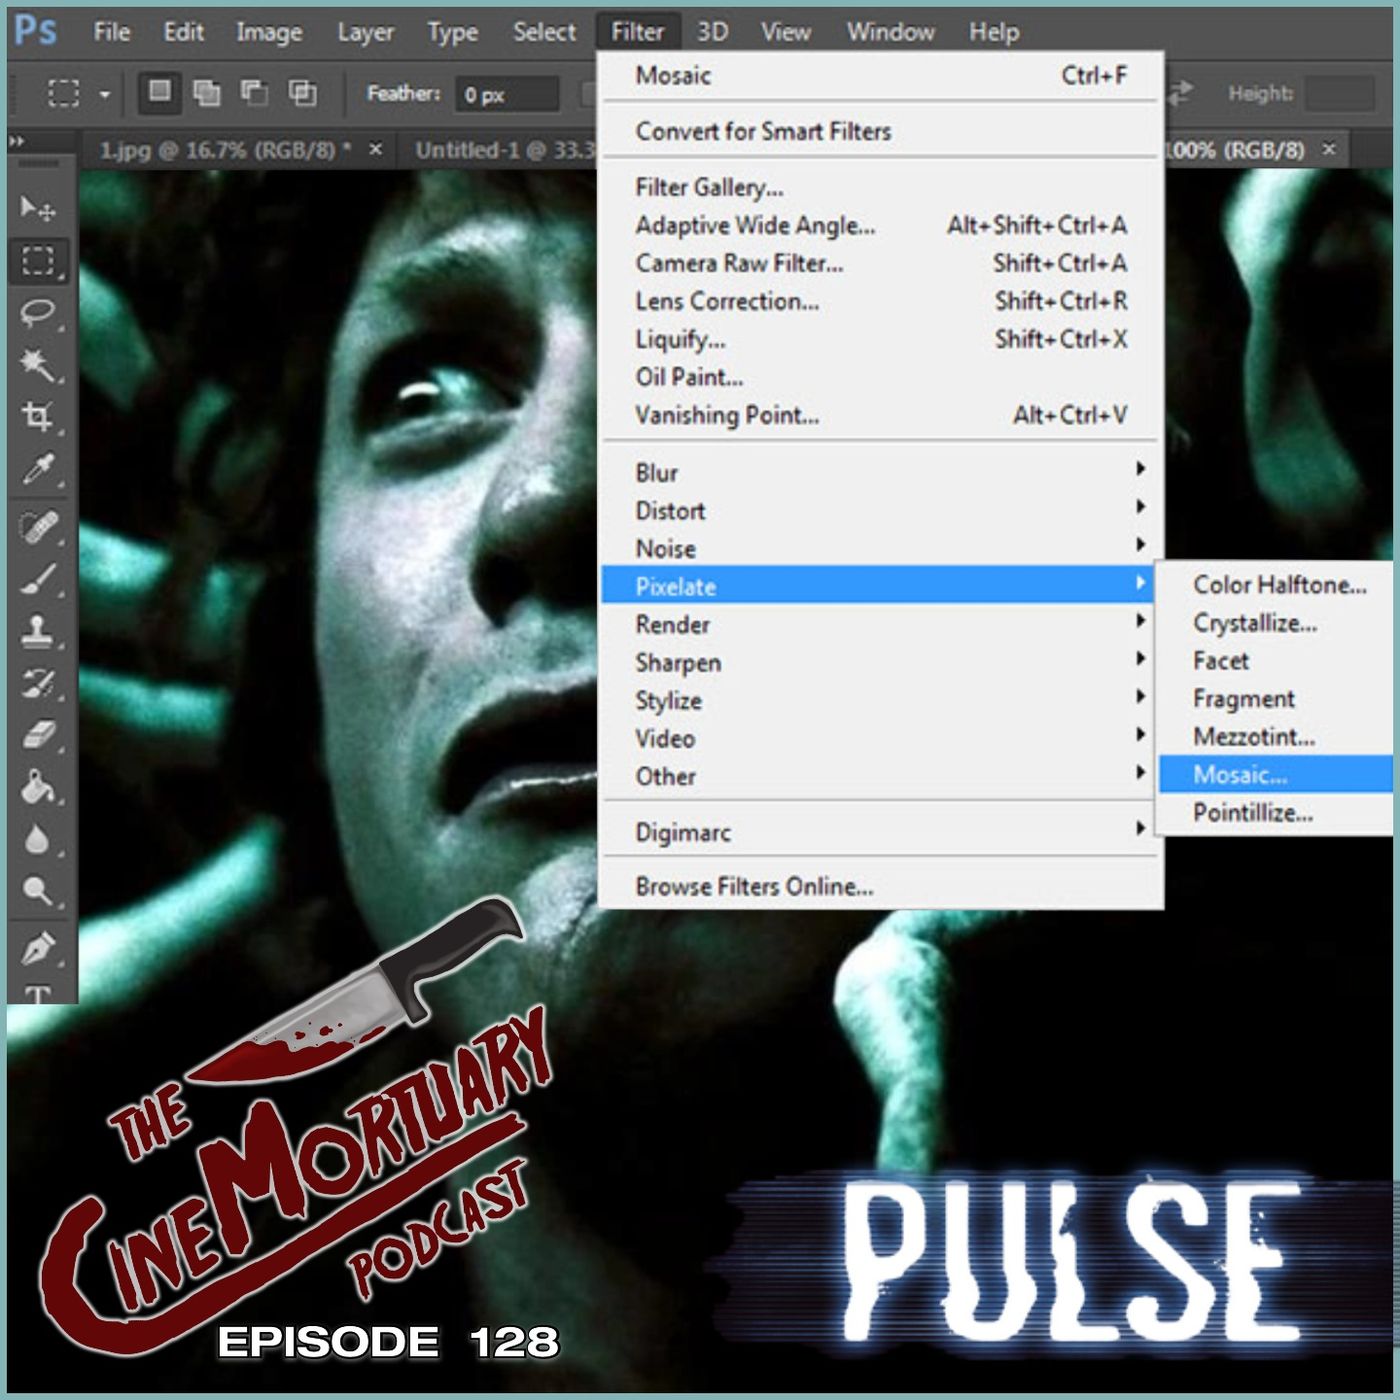Select the Eyedropper tool
The image size is (1400, 1400).
(38, 469)
